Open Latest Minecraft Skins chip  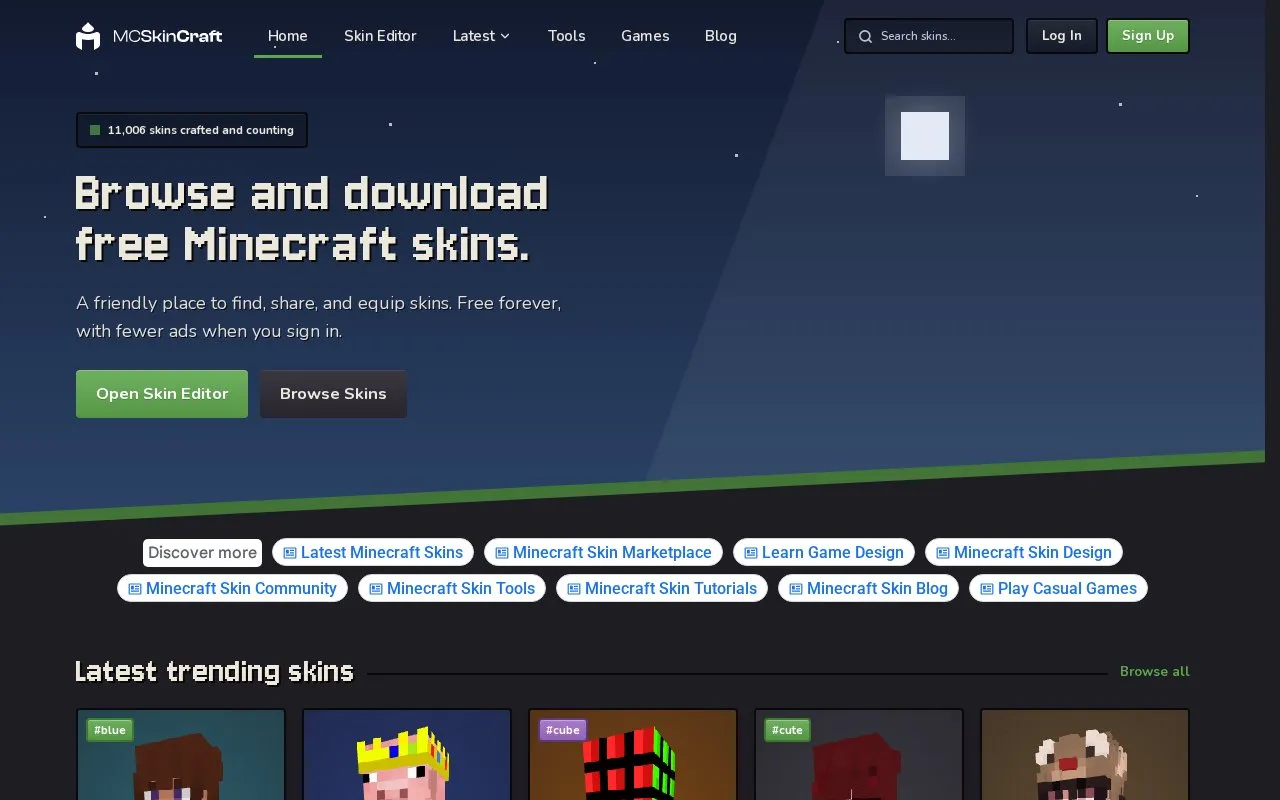click(373, 552)
